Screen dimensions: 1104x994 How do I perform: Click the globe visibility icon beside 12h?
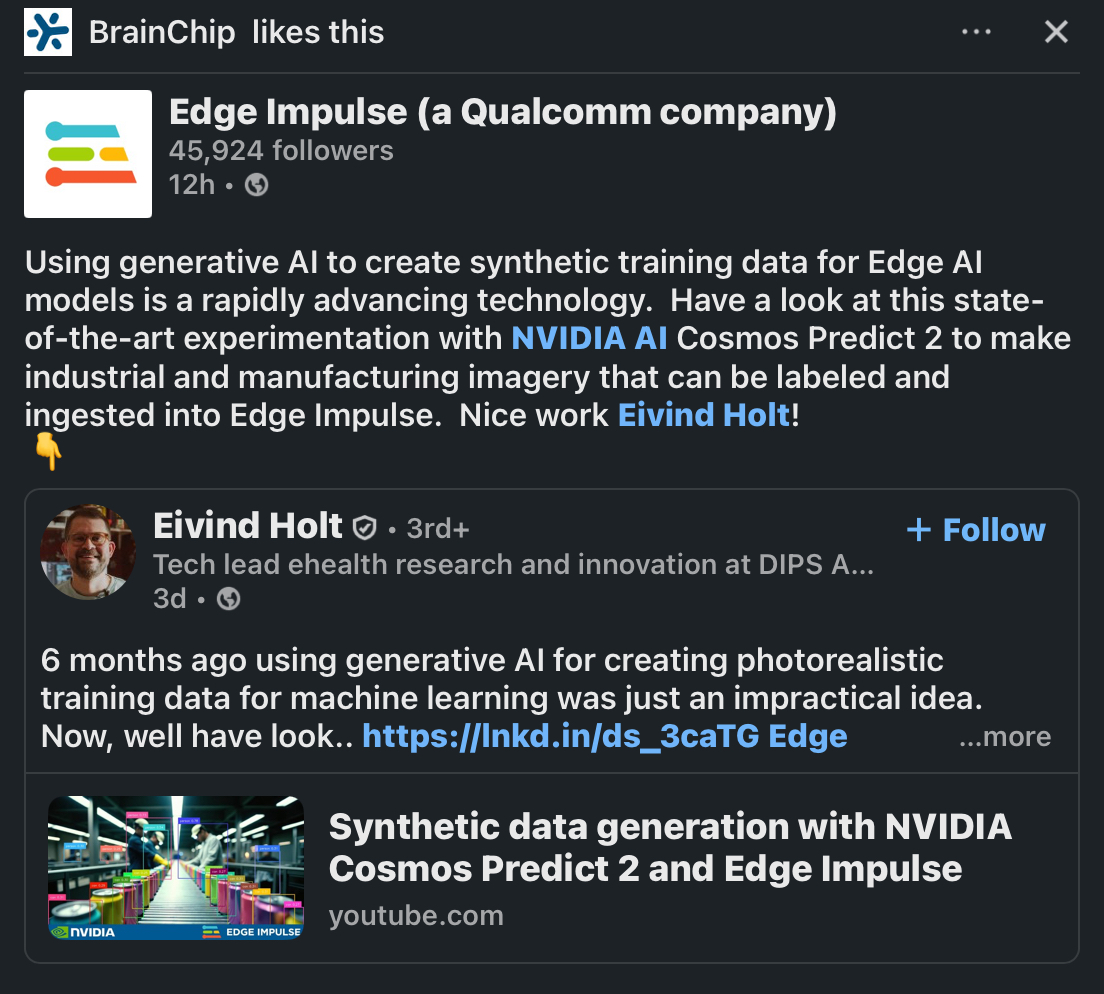[256, 185]
